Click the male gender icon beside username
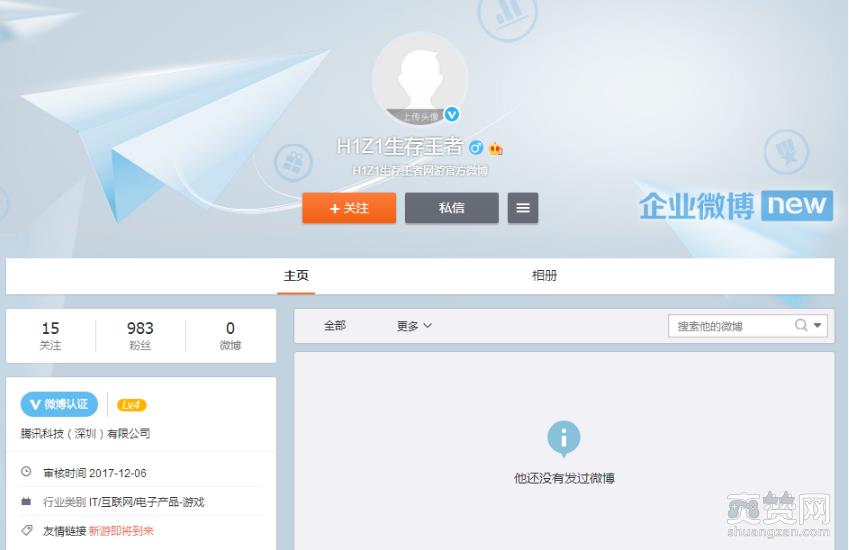Image resolution: width=849 pixels, height=550 pixels. pos(476,148)
